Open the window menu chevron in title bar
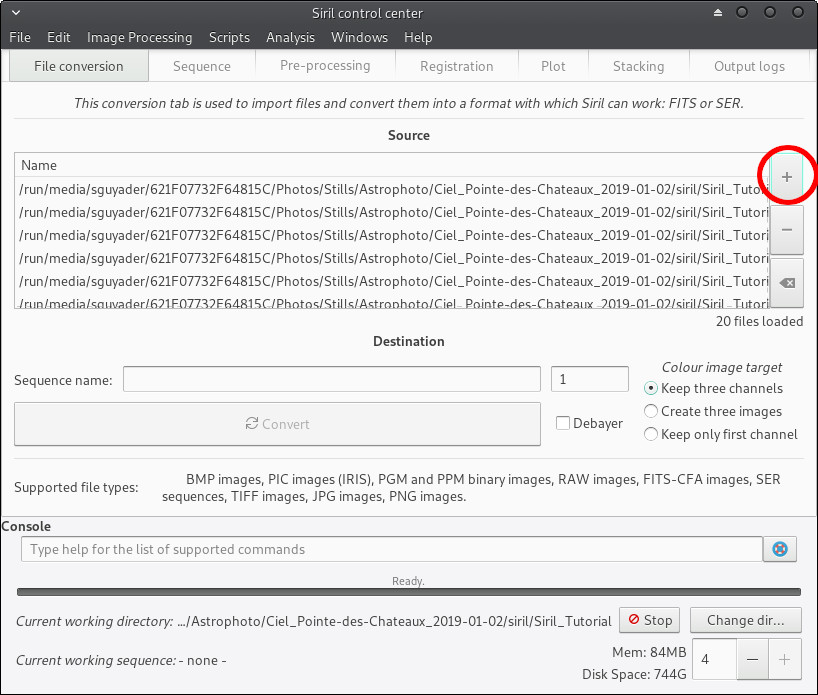Viewport: 818px width, 695px height. 16,13
